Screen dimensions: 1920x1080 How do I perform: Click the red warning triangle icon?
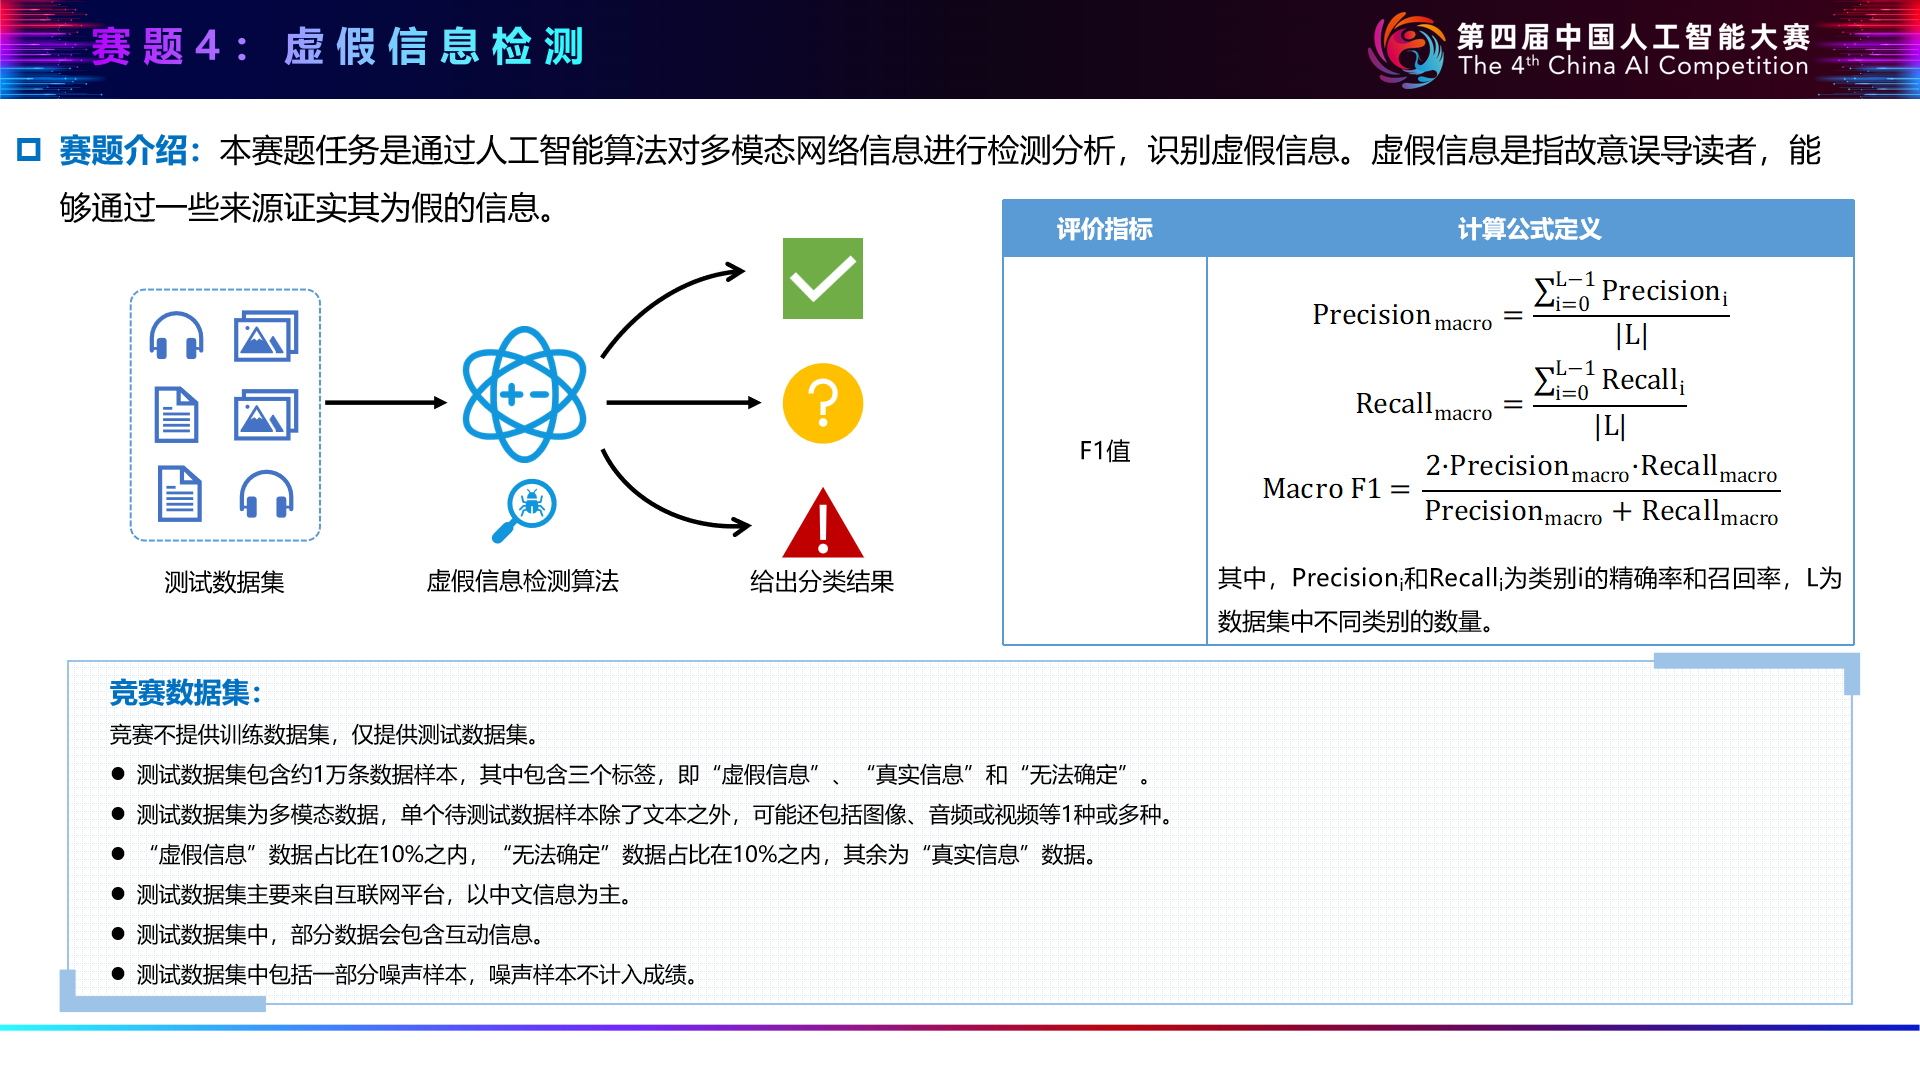tap(823, 523)
